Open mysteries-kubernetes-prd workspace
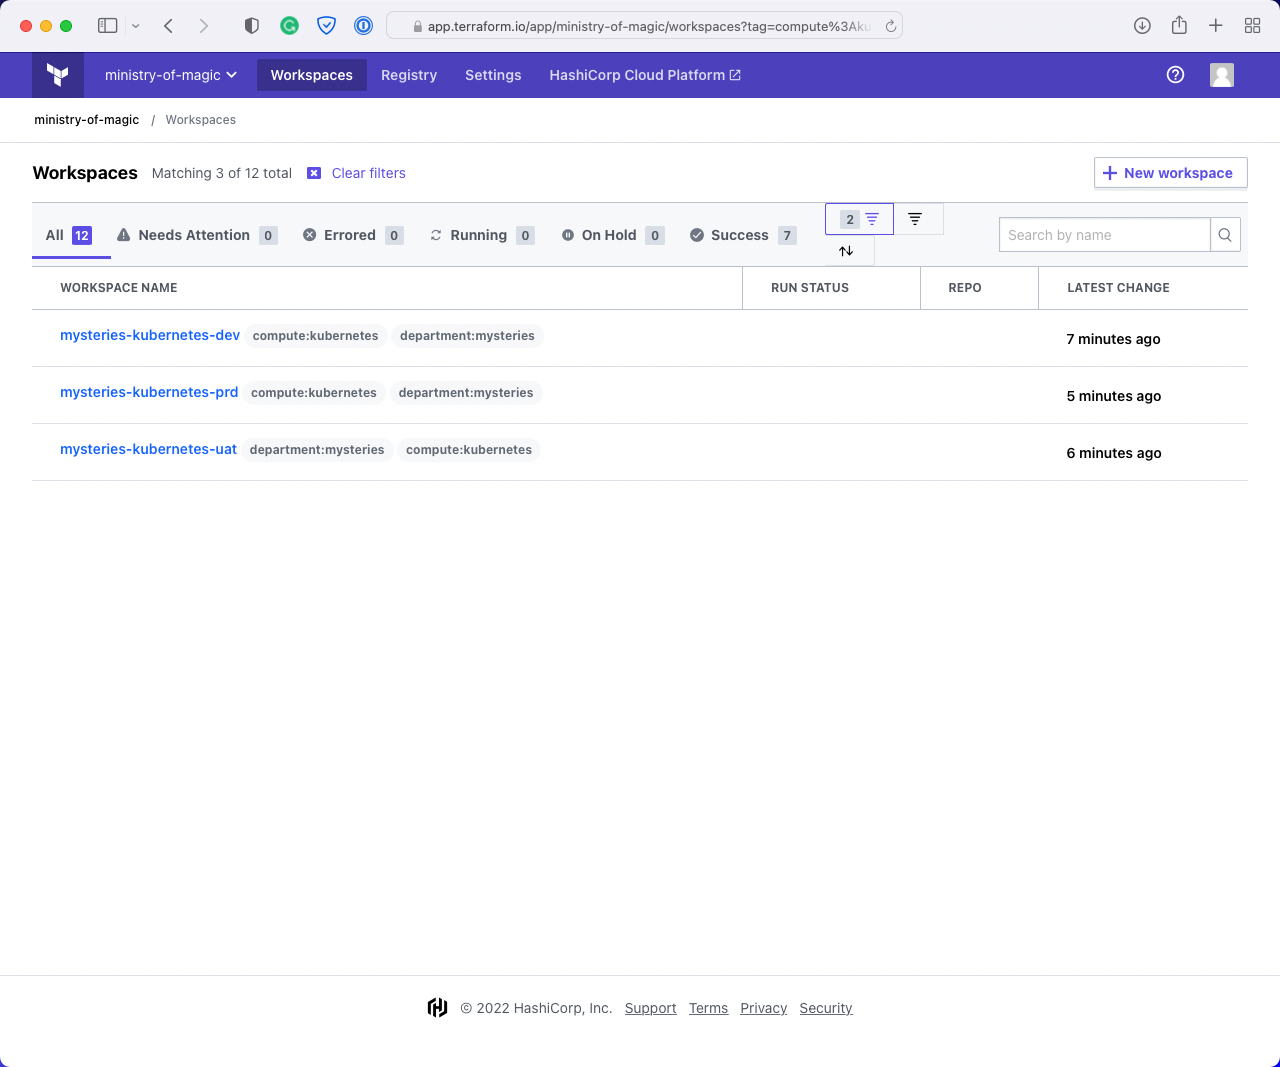 (149, 392)
